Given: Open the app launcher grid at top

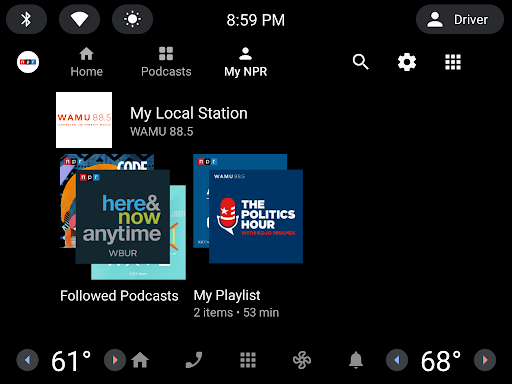Looking at the screenshot, I should tap(453, 62).
